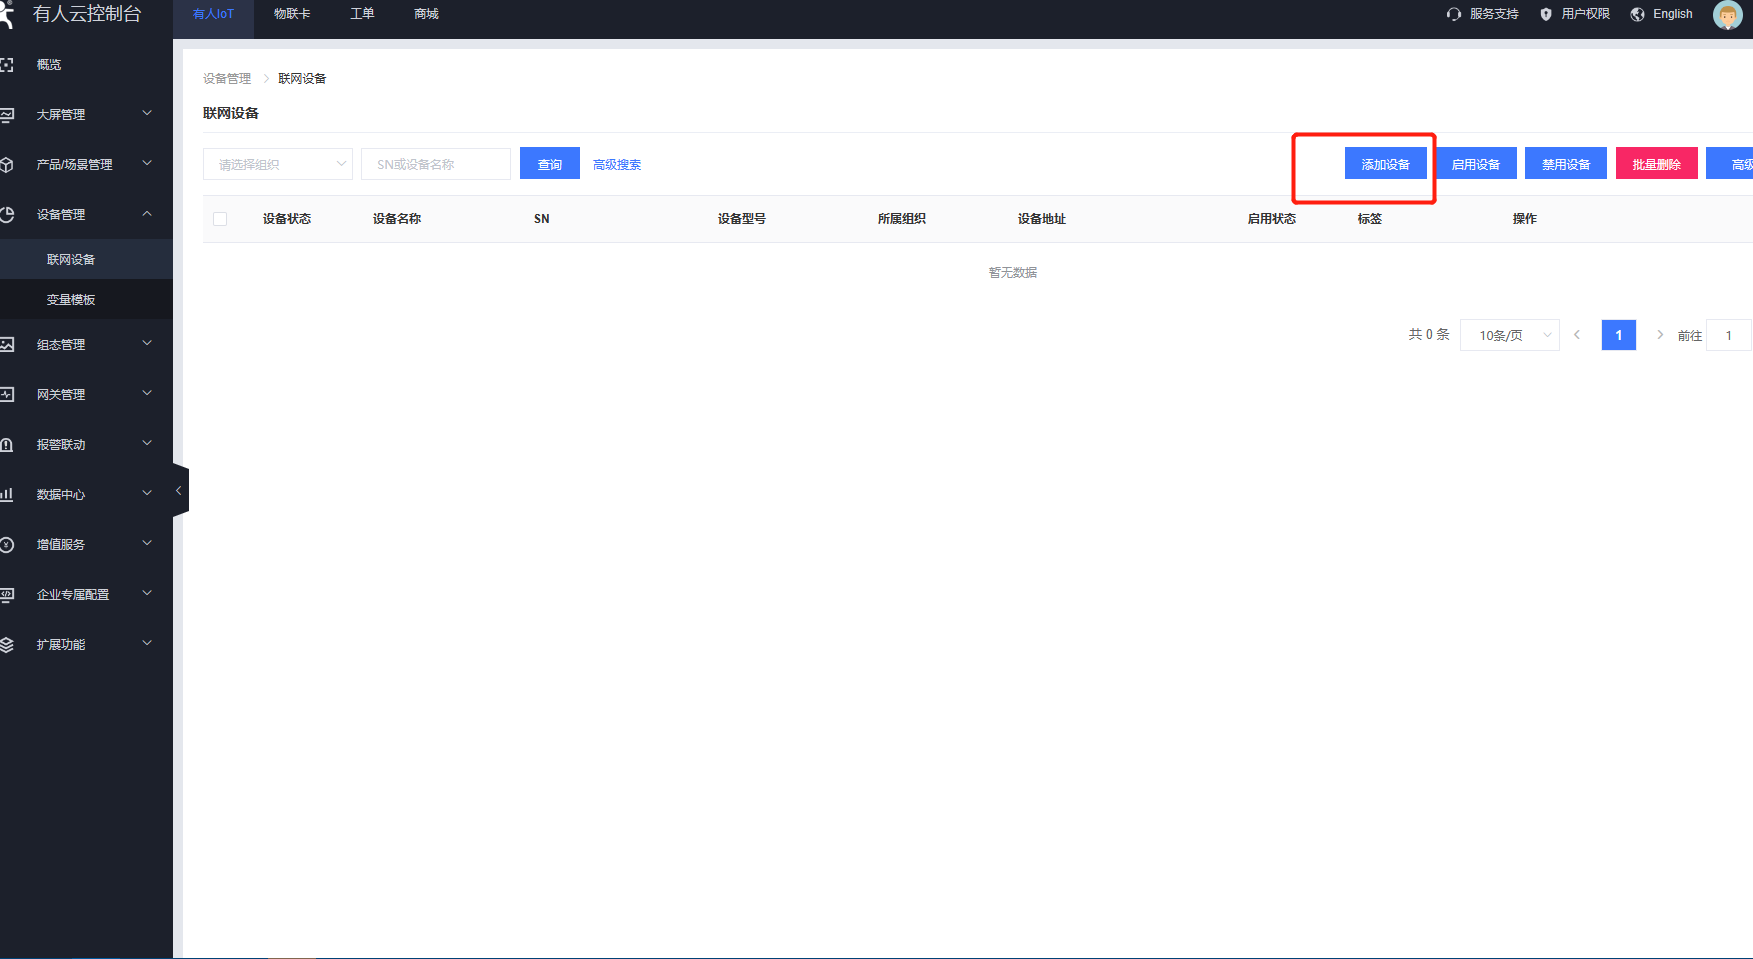Click the 查询 search button
This screenshot has width=1753, height=959.
pyautogui.click(x=550, y=164)
